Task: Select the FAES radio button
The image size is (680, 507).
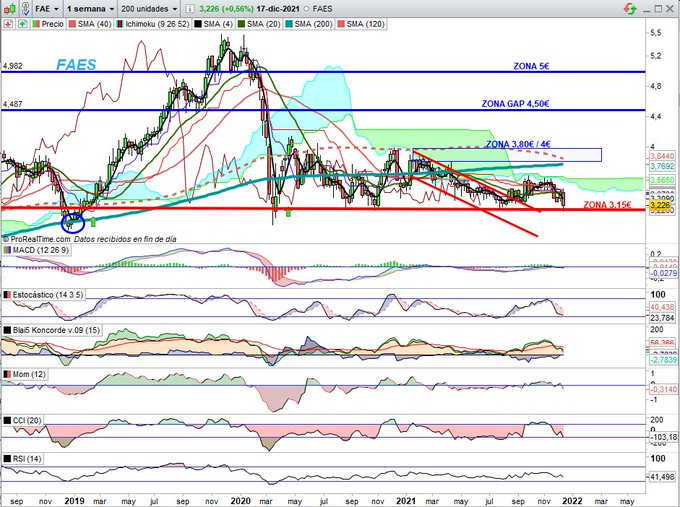Action: [307, 9]
